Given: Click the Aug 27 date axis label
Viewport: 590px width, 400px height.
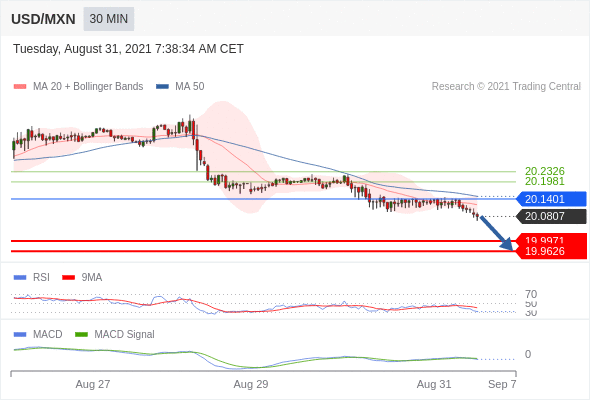Looking at the screenshot, I should pos(93,384).
